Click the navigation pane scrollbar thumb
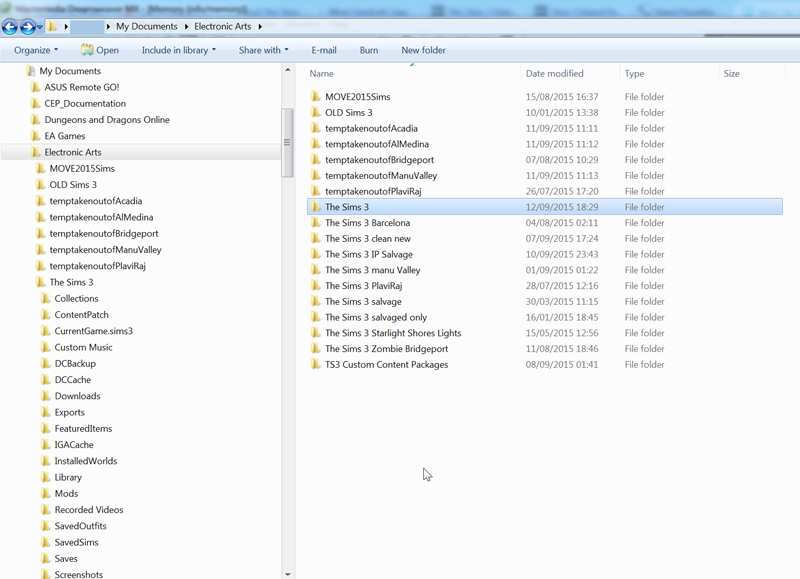Viewport: 800px width, 579px height. pyautogui.click(x=288, y=143)
